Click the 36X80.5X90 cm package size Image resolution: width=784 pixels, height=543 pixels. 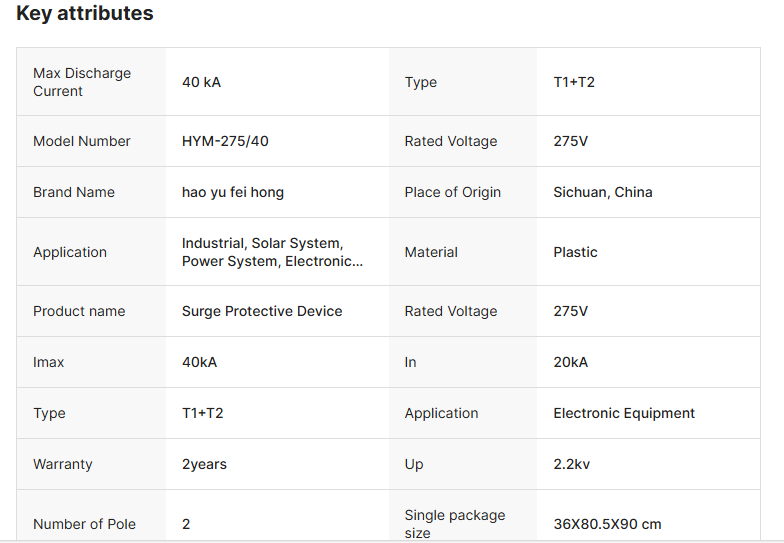pyautogui.click(x=607, y=524)
